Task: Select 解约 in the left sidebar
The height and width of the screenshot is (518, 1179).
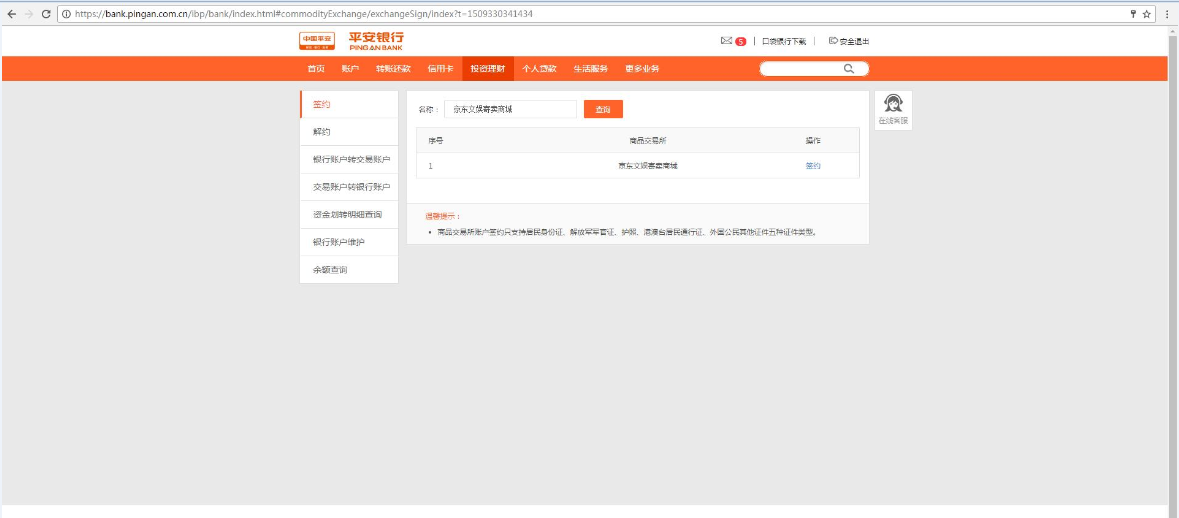Action: tap(321, 132)
